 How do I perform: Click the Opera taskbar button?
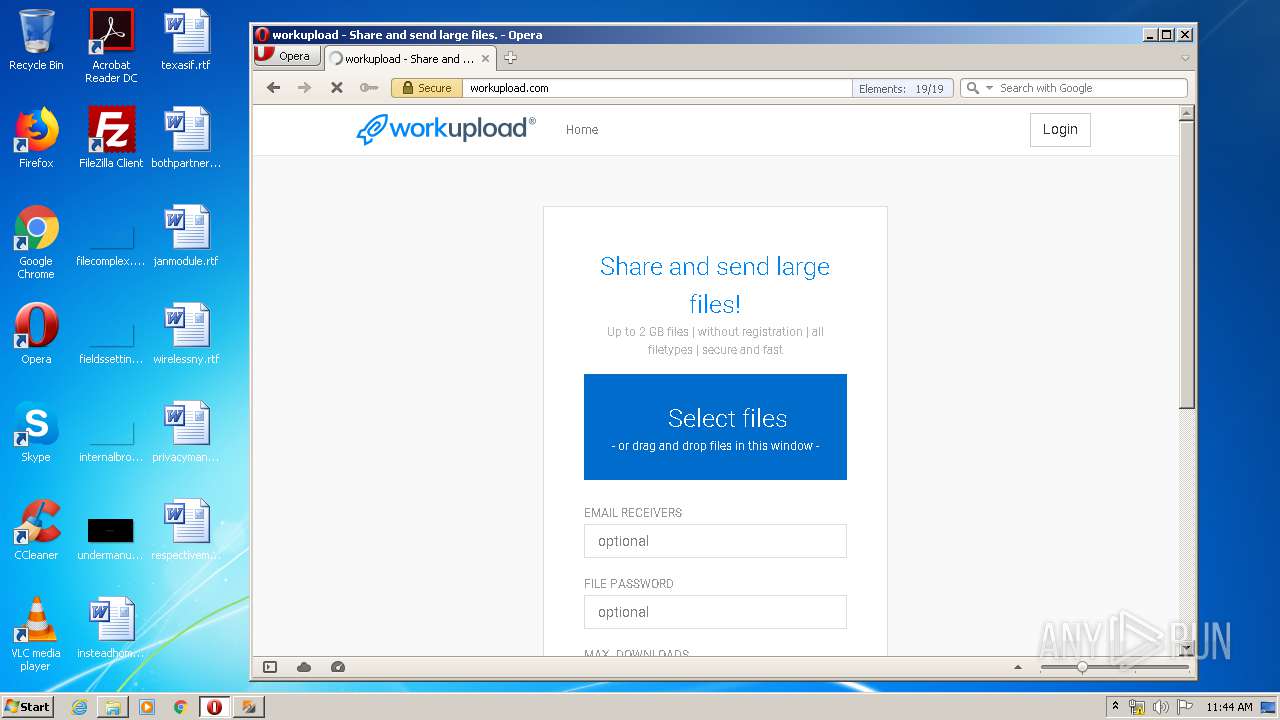[x=214, y=707]
